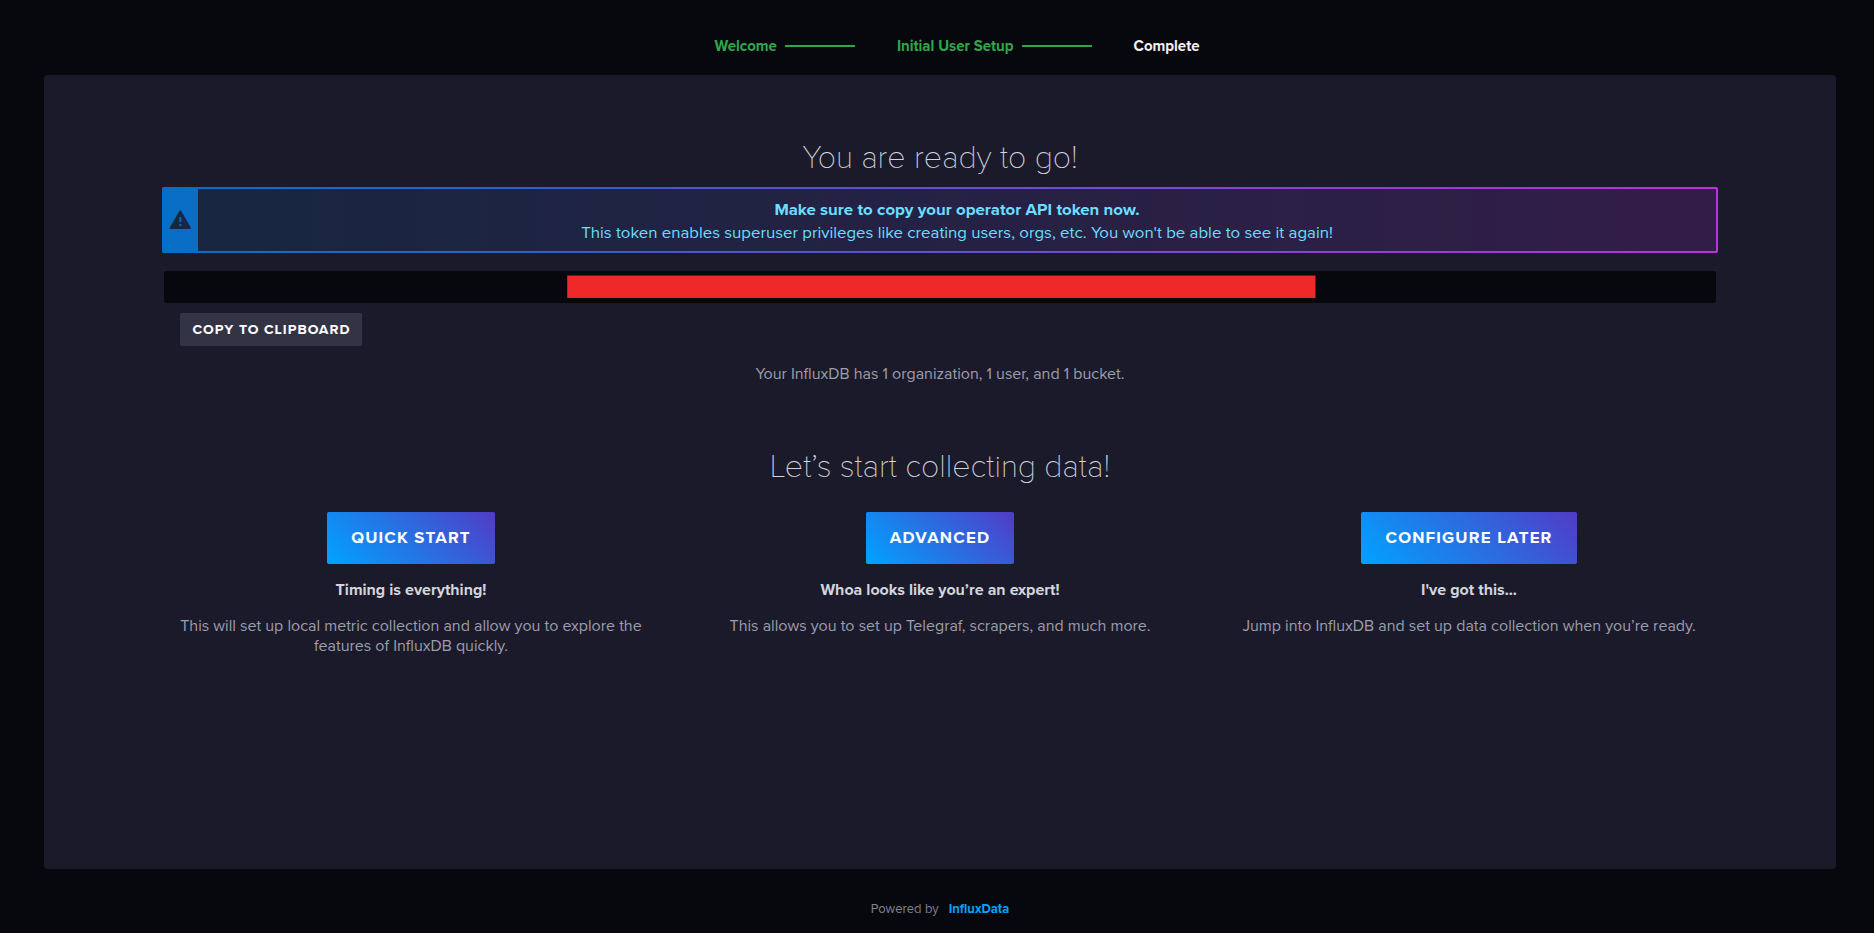The image size is (1874, 933).
Task: Copy the operator token with Copy to Clipboard
Action: 271,329
